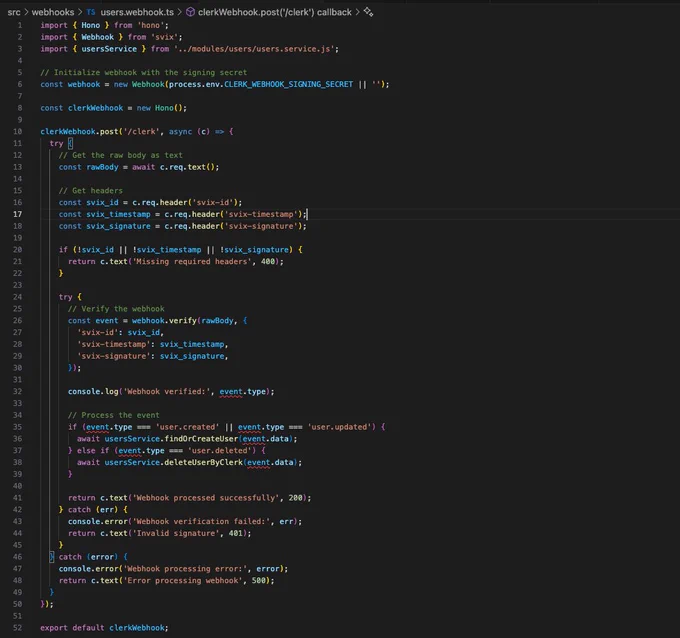The width and height of the screenshot is (680, 638).
Task: Click line number 35 in the gutter
Action: (17, 427)
